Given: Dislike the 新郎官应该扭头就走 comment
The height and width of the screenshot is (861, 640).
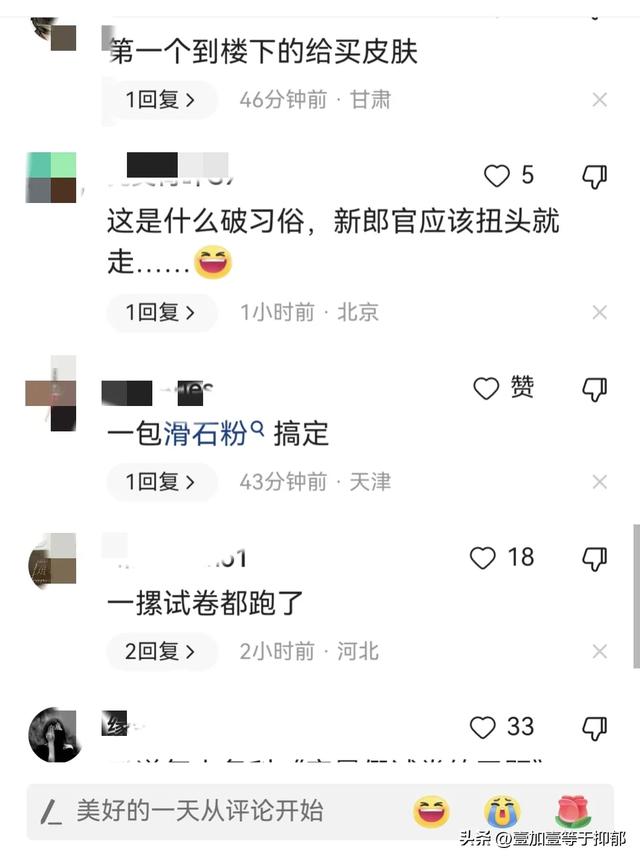Looking at the screenshot, I should (594, 177).
